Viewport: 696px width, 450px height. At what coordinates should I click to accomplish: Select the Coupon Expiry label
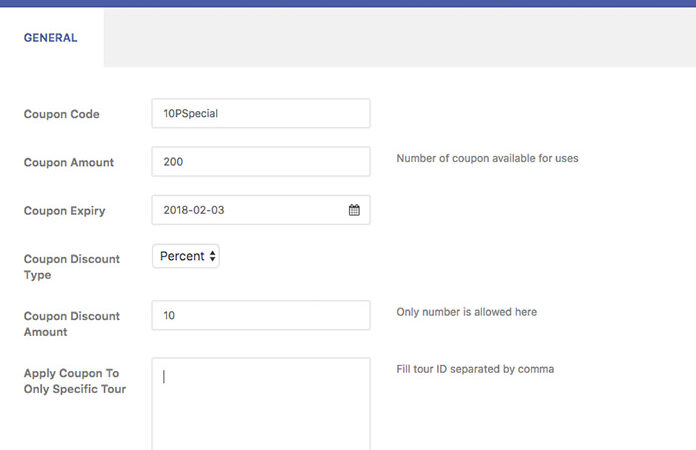[x=64, y=211]
